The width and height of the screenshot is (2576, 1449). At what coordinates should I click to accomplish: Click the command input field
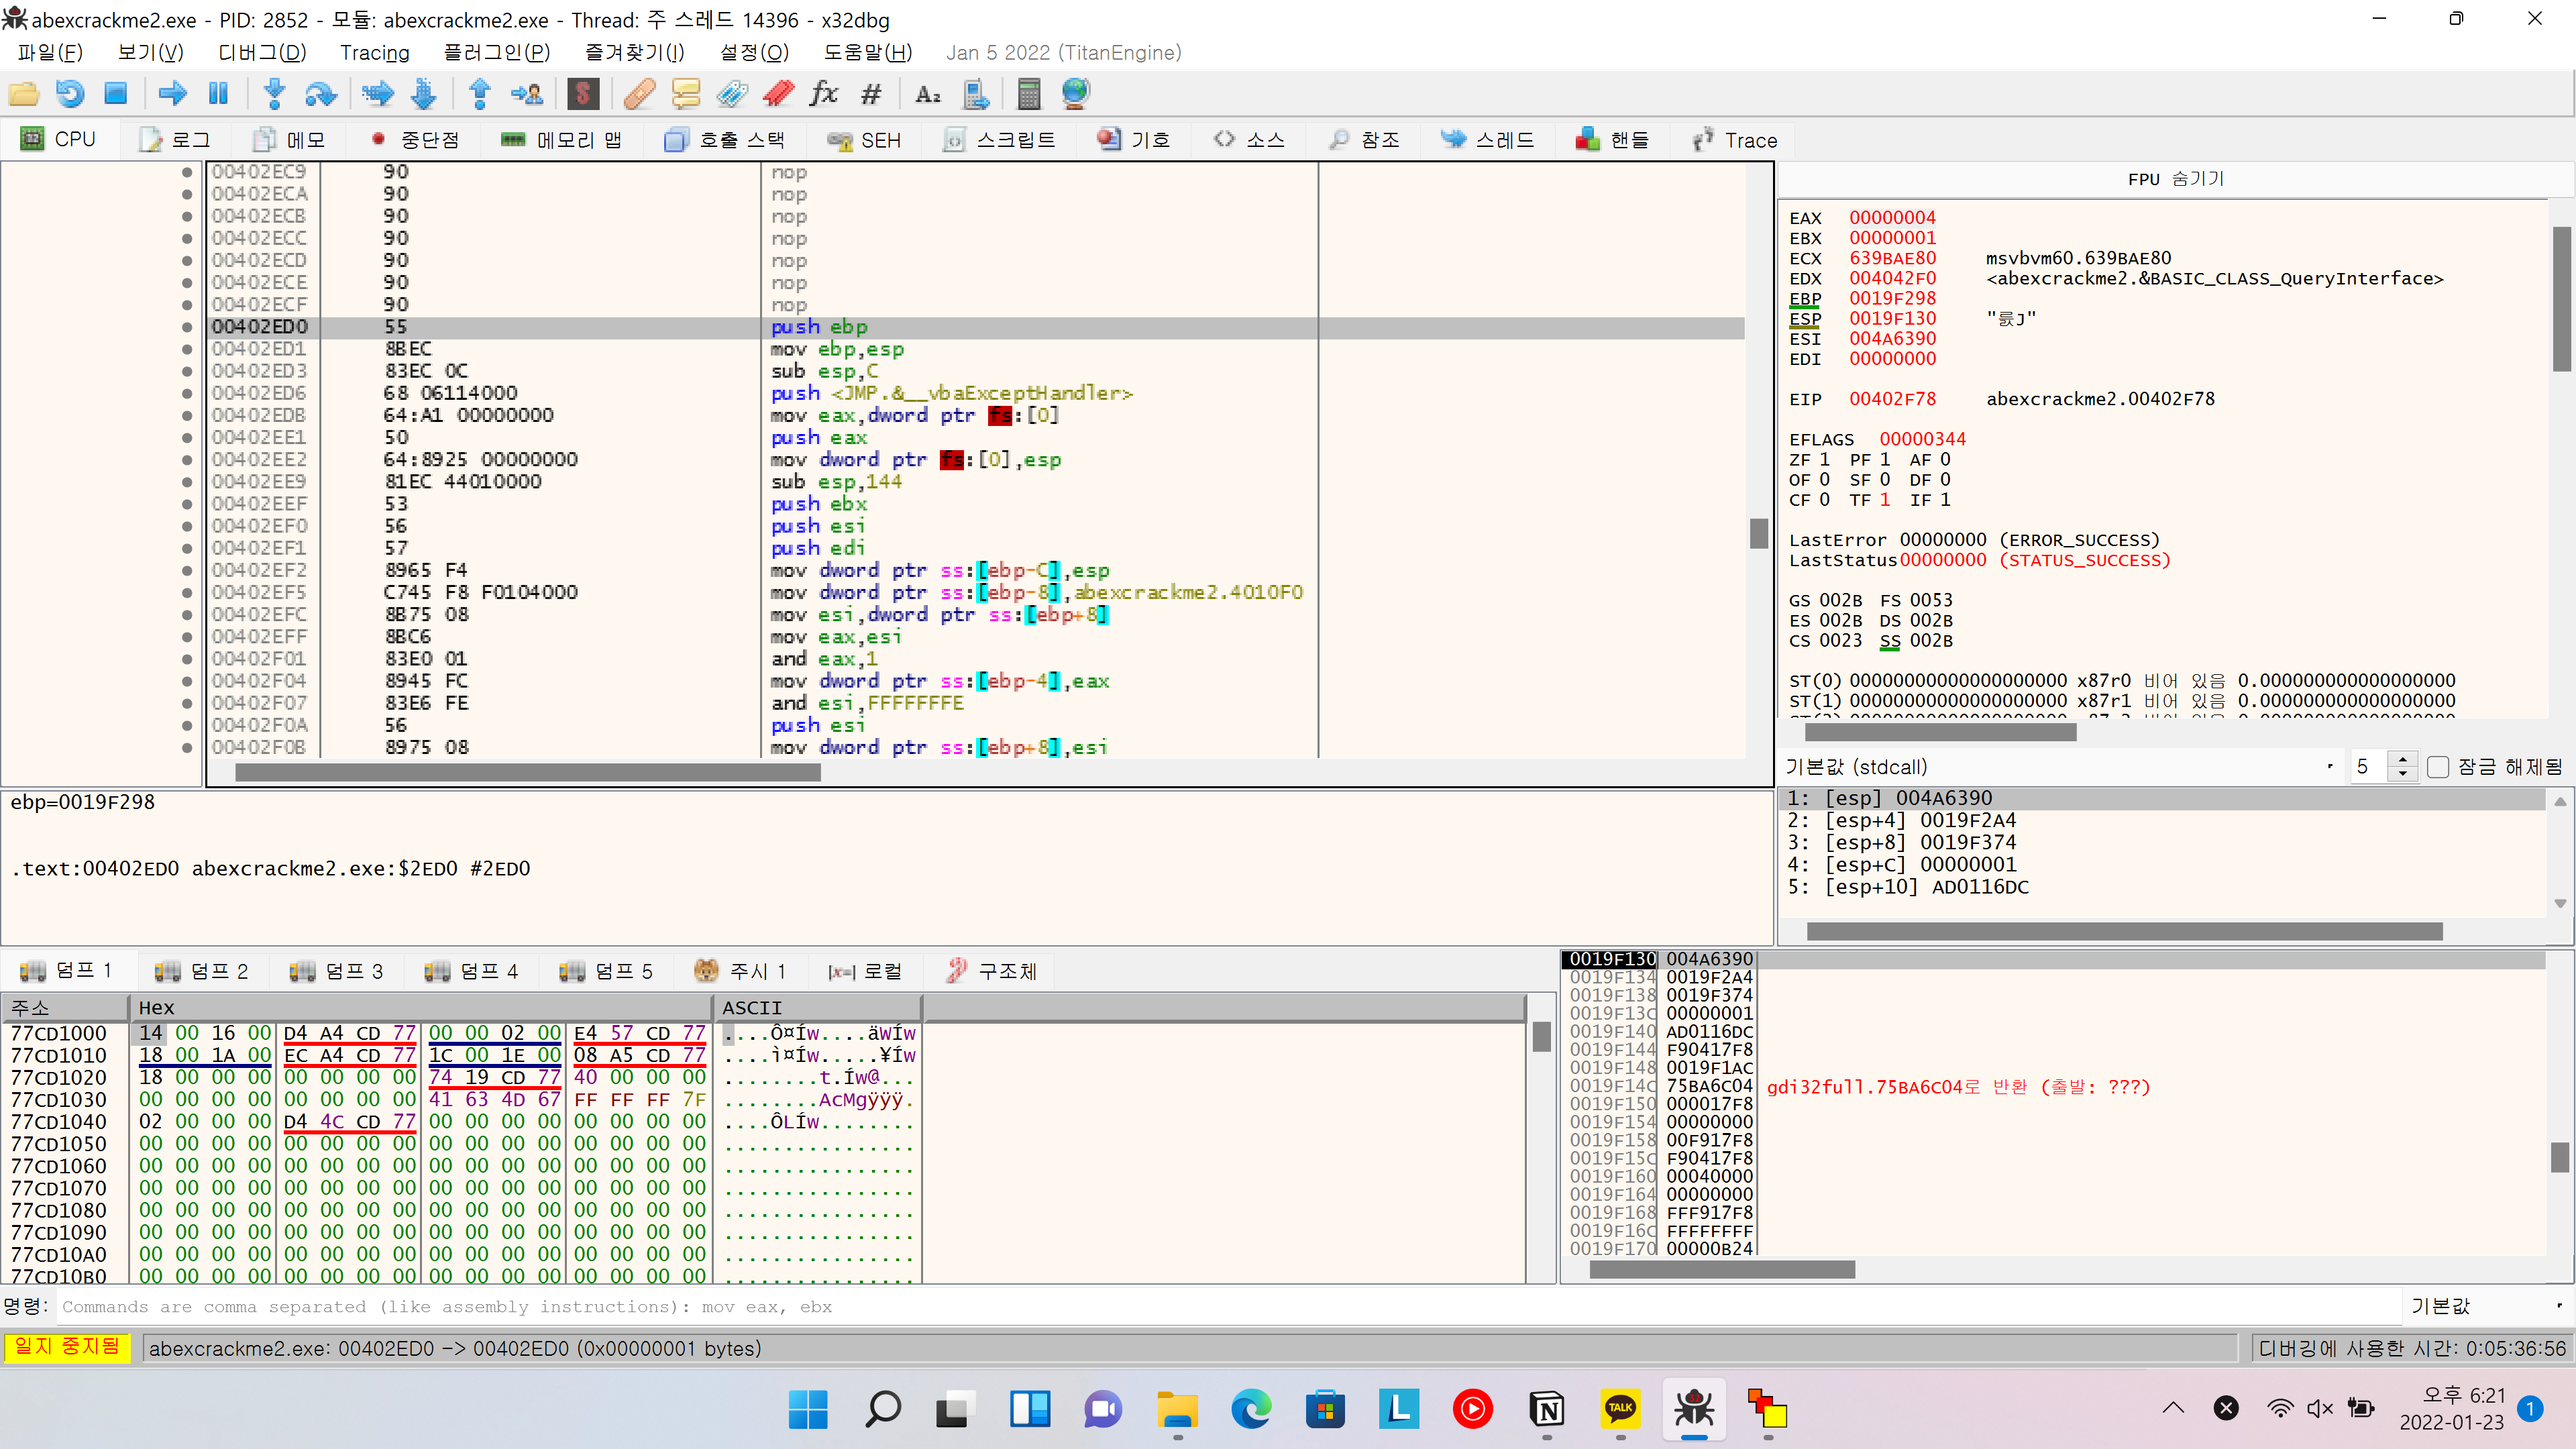tap(1228, 1306)
